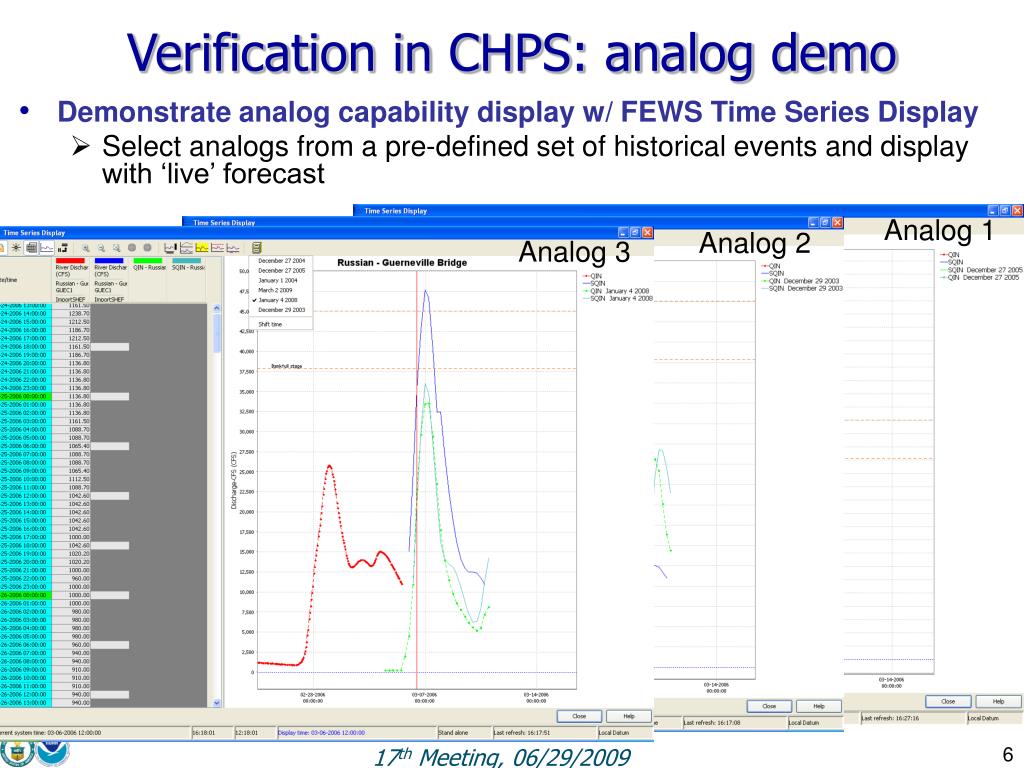Click the second grey circle toolbar icon
Screen dimensions: 1024x768
(x=148, y=248)
